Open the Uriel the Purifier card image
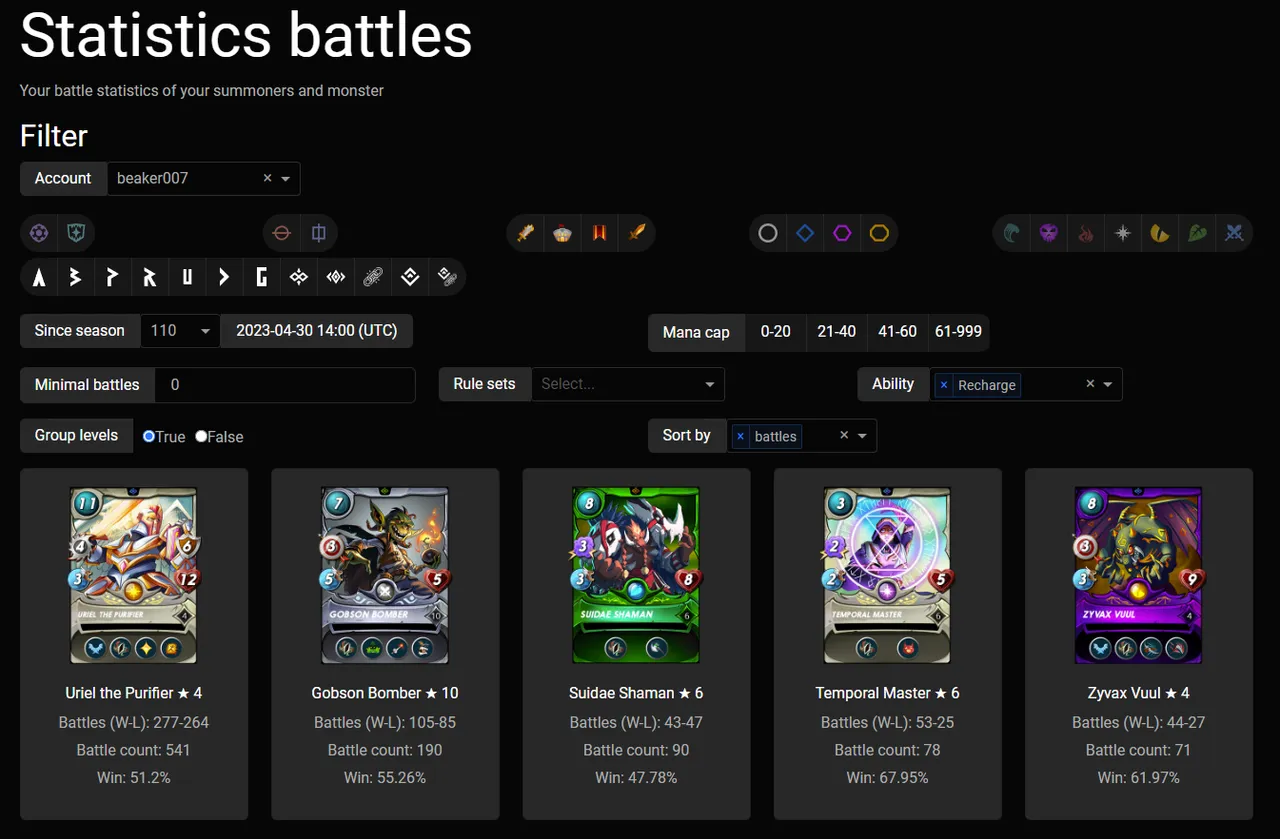Viewport: 1280px width, 839px height. click(133, 575)
